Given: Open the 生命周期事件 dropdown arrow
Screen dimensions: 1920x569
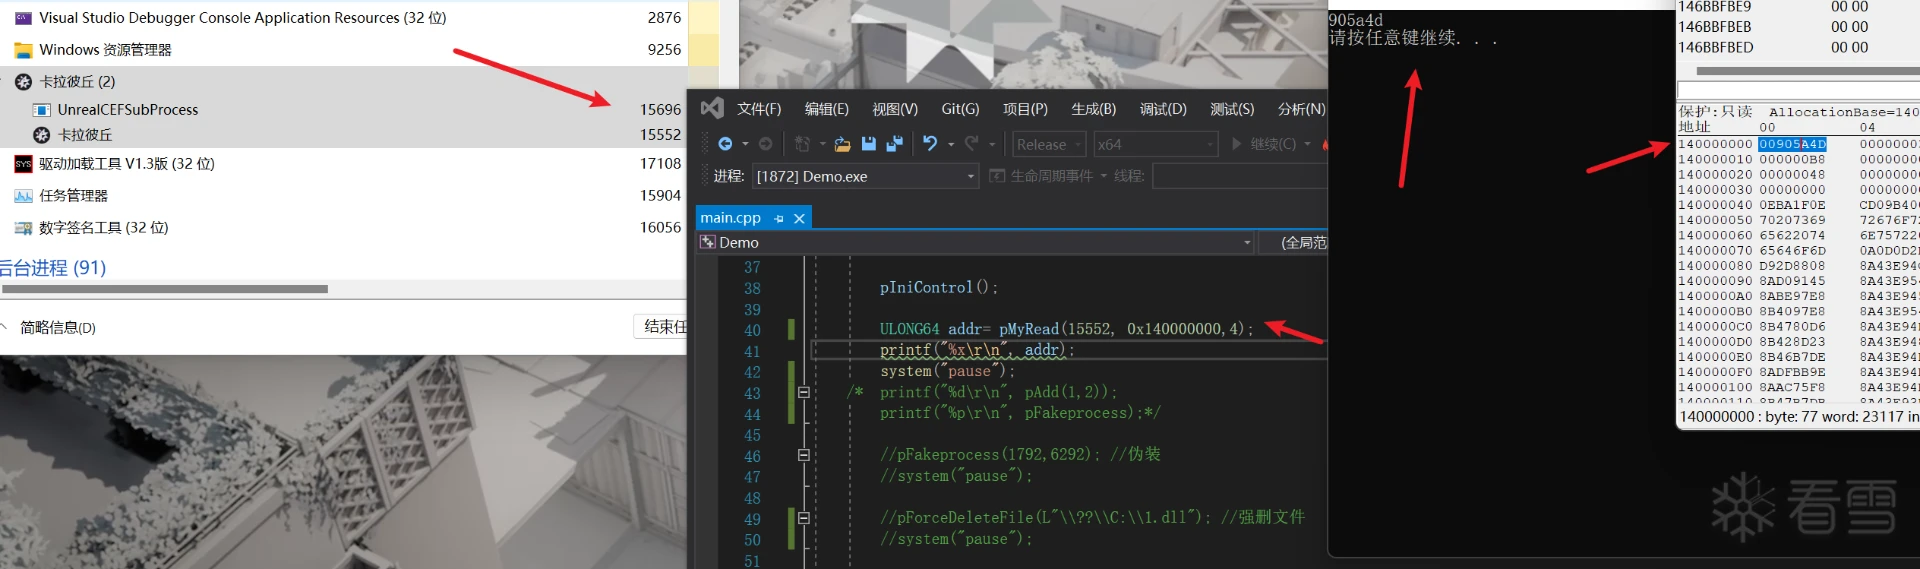Looking at the screenshot, I should tap(1104, 176).
